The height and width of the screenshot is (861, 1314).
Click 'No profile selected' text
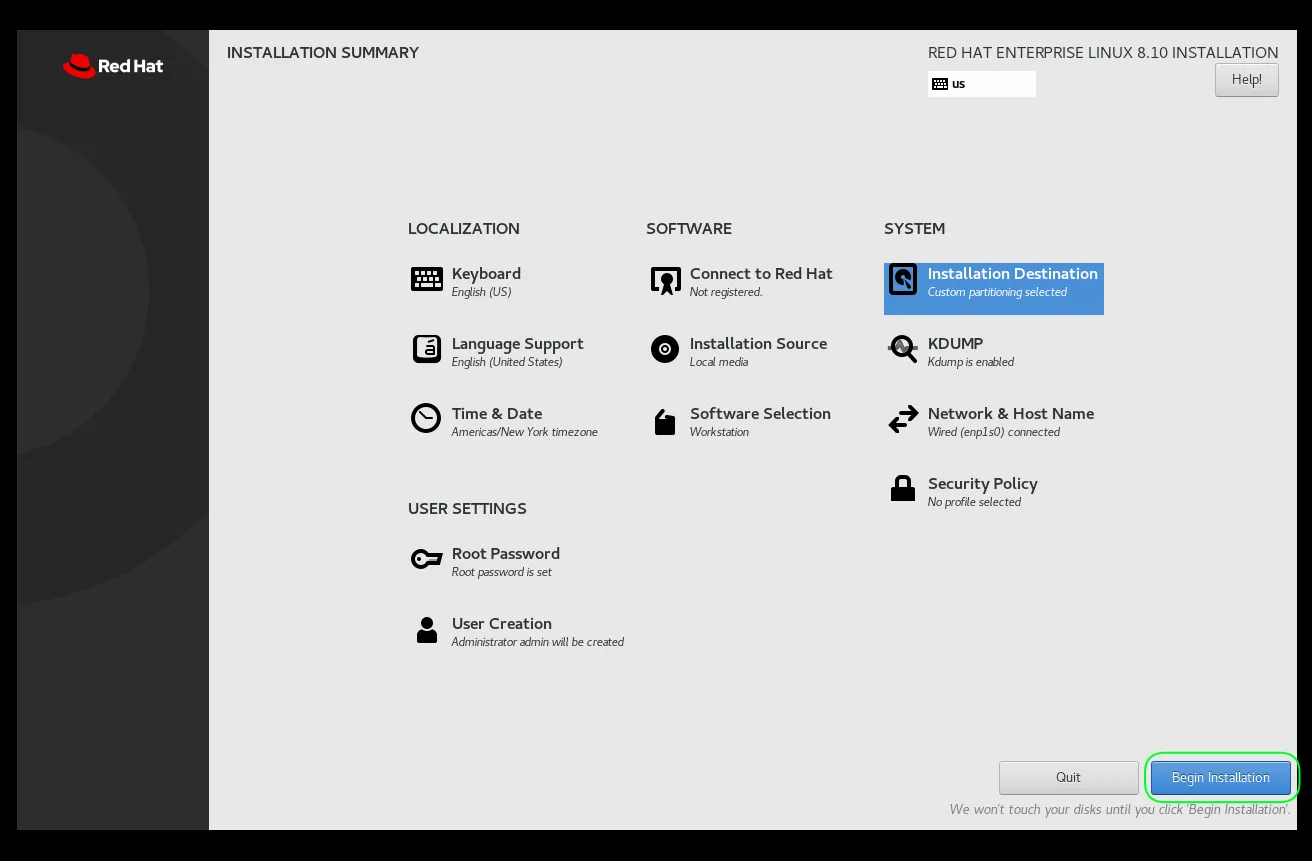974,502
